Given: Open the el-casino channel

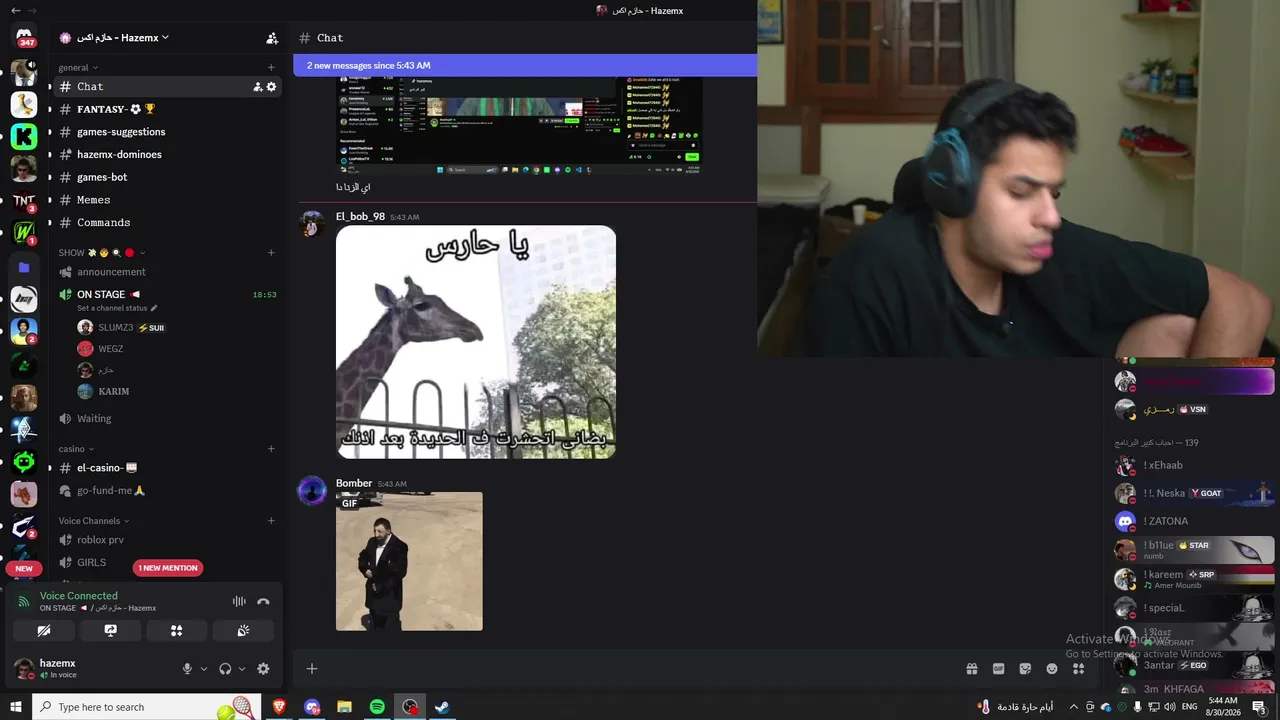Looking at the screenshot, I should click(166, 468).
